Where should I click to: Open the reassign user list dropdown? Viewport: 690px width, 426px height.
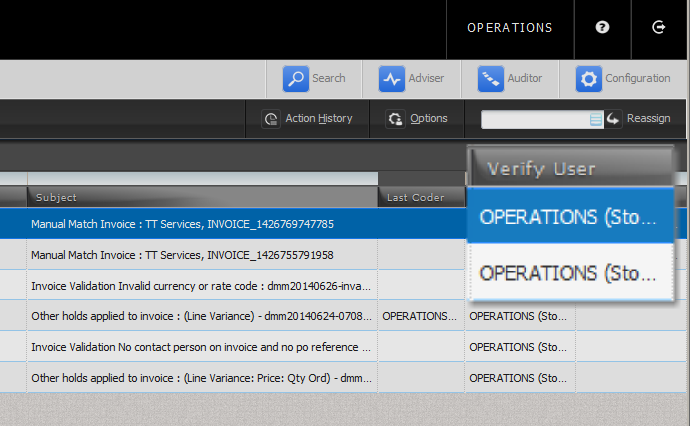click(x=596, y=119)
